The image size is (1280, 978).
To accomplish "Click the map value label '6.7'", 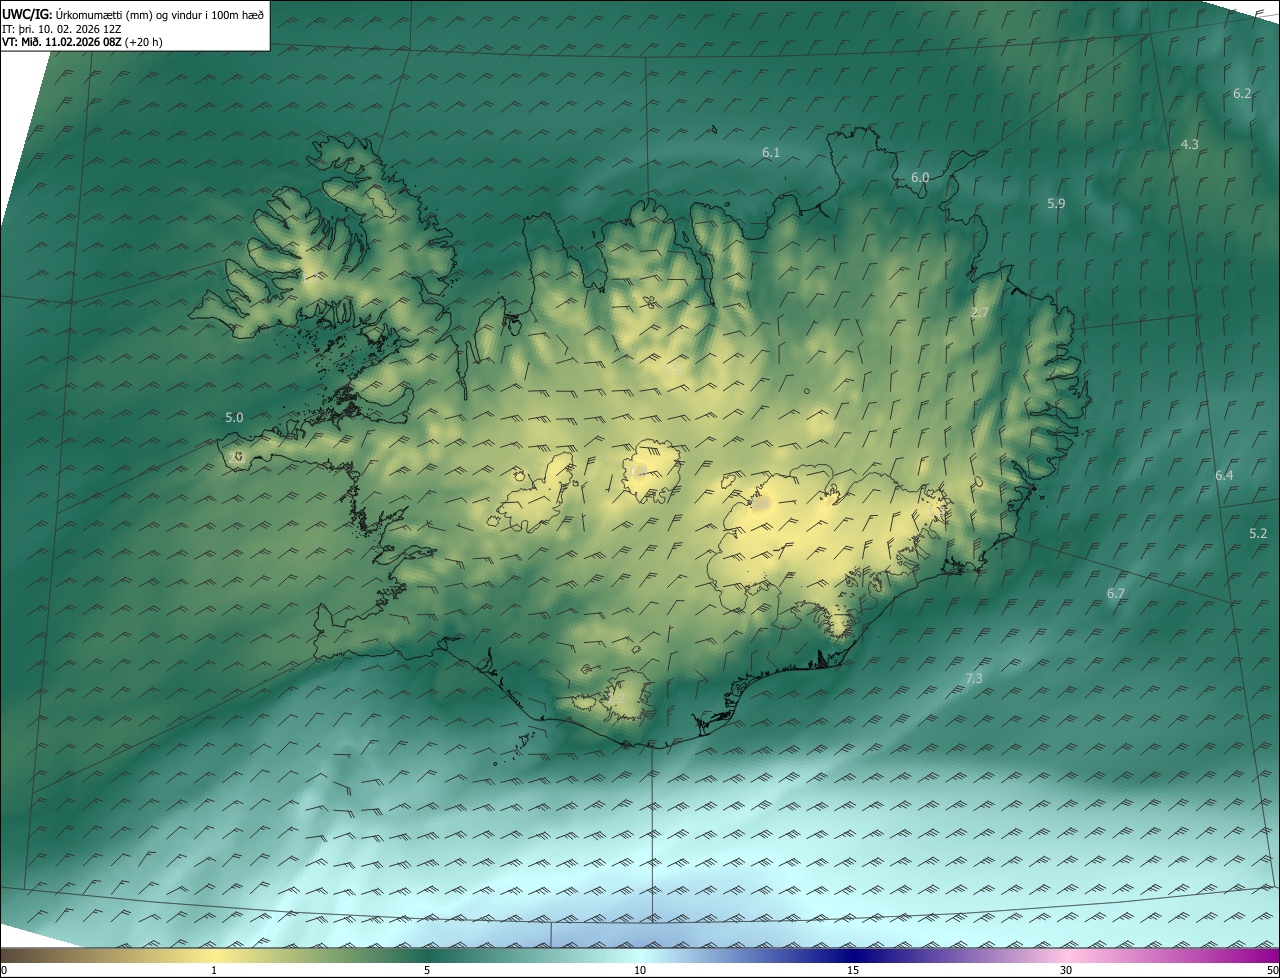I will (x=1116, y=593).
